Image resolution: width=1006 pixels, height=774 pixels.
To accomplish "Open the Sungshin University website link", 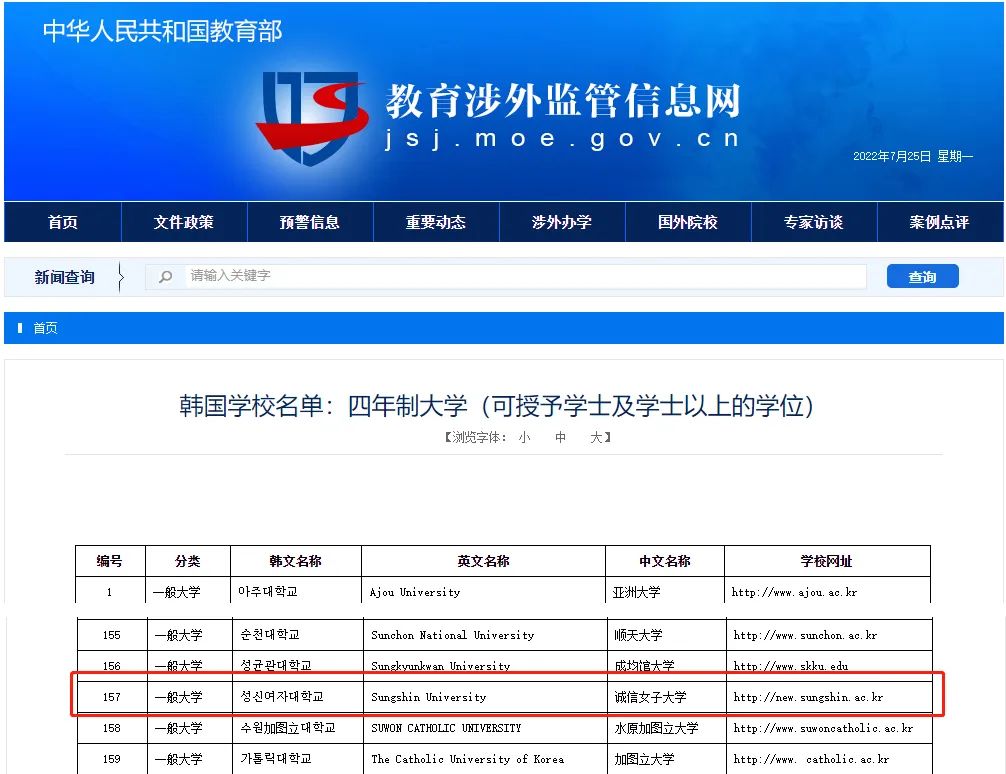I will (x=808, y=697).
